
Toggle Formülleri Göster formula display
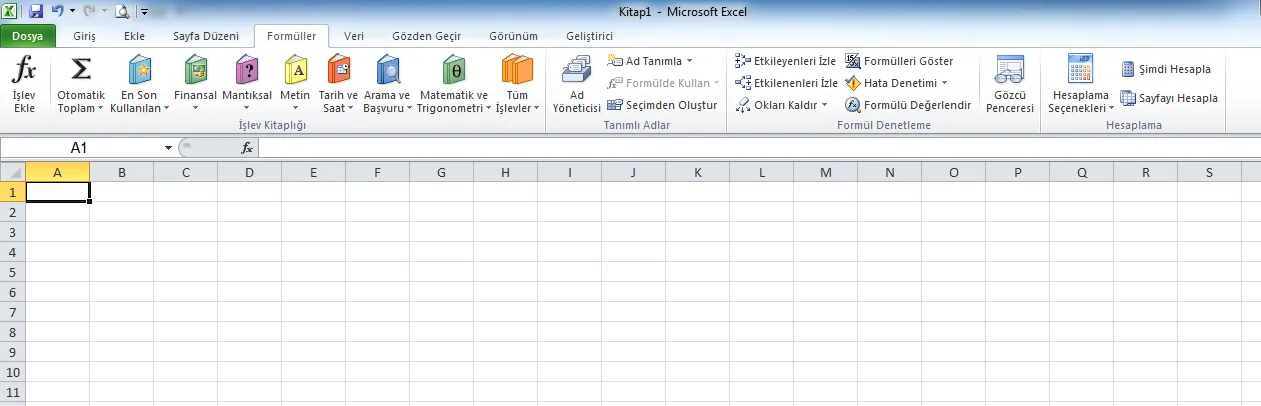pos(899,61)
